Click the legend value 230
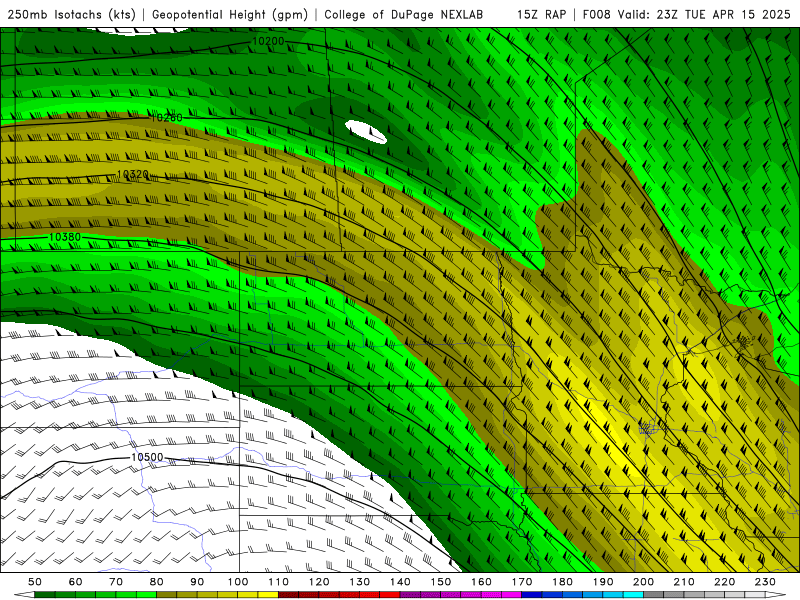This screenshot has width=800, height=600. coord(765,582)
